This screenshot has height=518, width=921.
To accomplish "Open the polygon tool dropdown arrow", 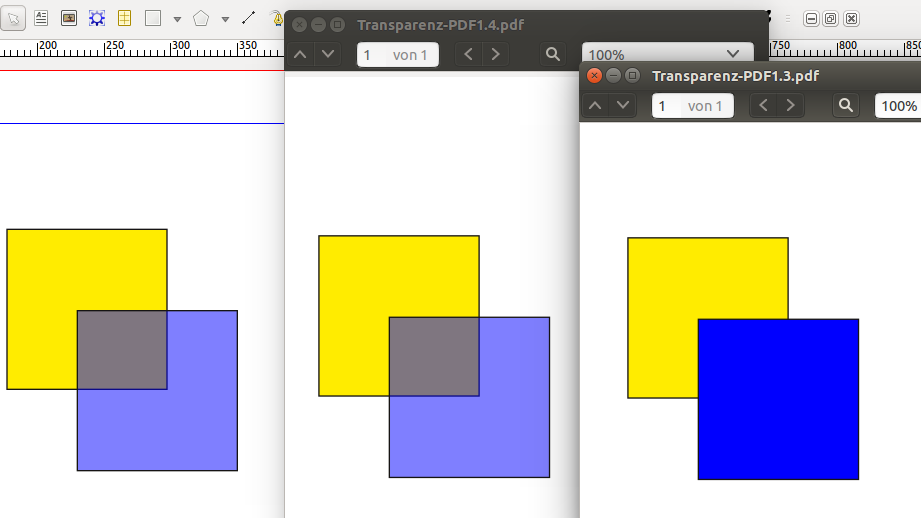I will (225, 19).
